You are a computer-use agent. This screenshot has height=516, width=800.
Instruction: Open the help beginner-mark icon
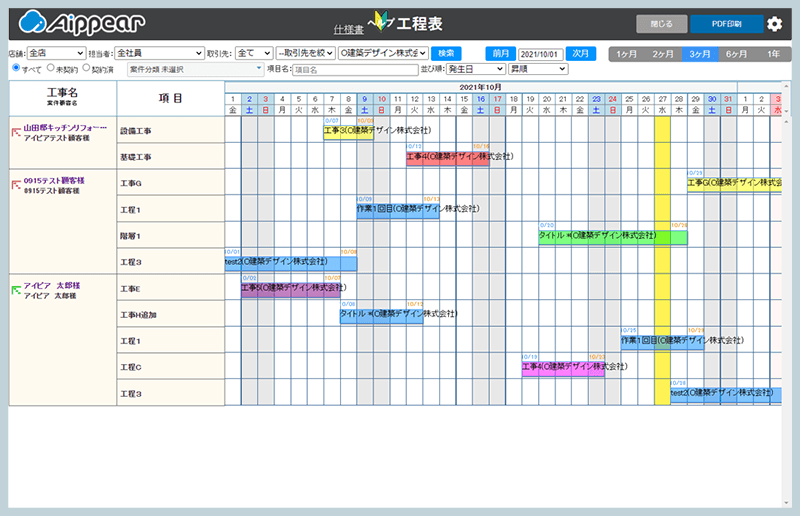pyautogui.click(x=381, y=21)
